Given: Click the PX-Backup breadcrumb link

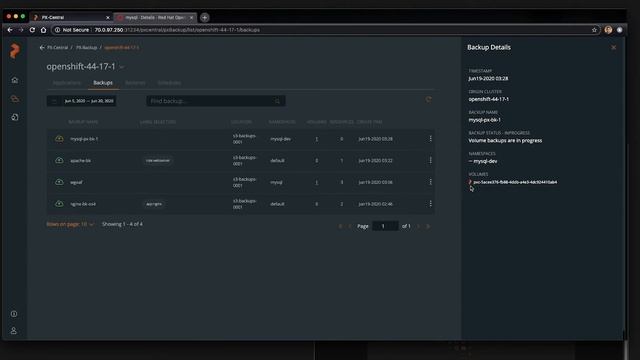Looking at the screenshot, I should 87,48.
